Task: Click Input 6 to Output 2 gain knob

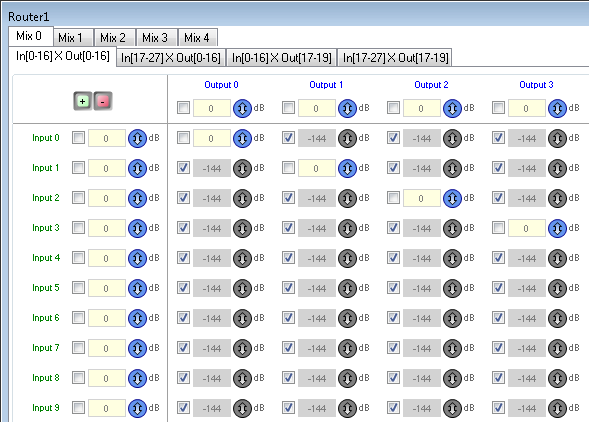Action: point(452,318)
